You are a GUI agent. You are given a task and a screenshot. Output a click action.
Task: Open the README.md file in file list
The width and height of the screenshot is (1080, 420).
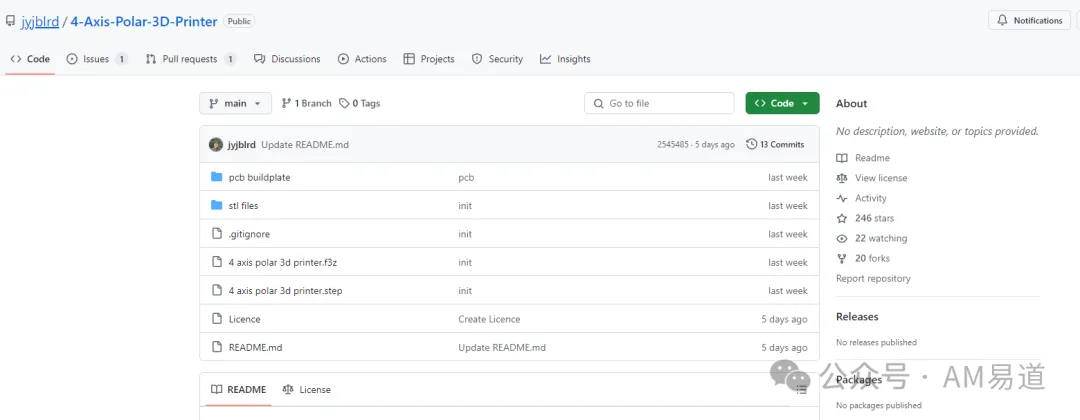point(256,348)
